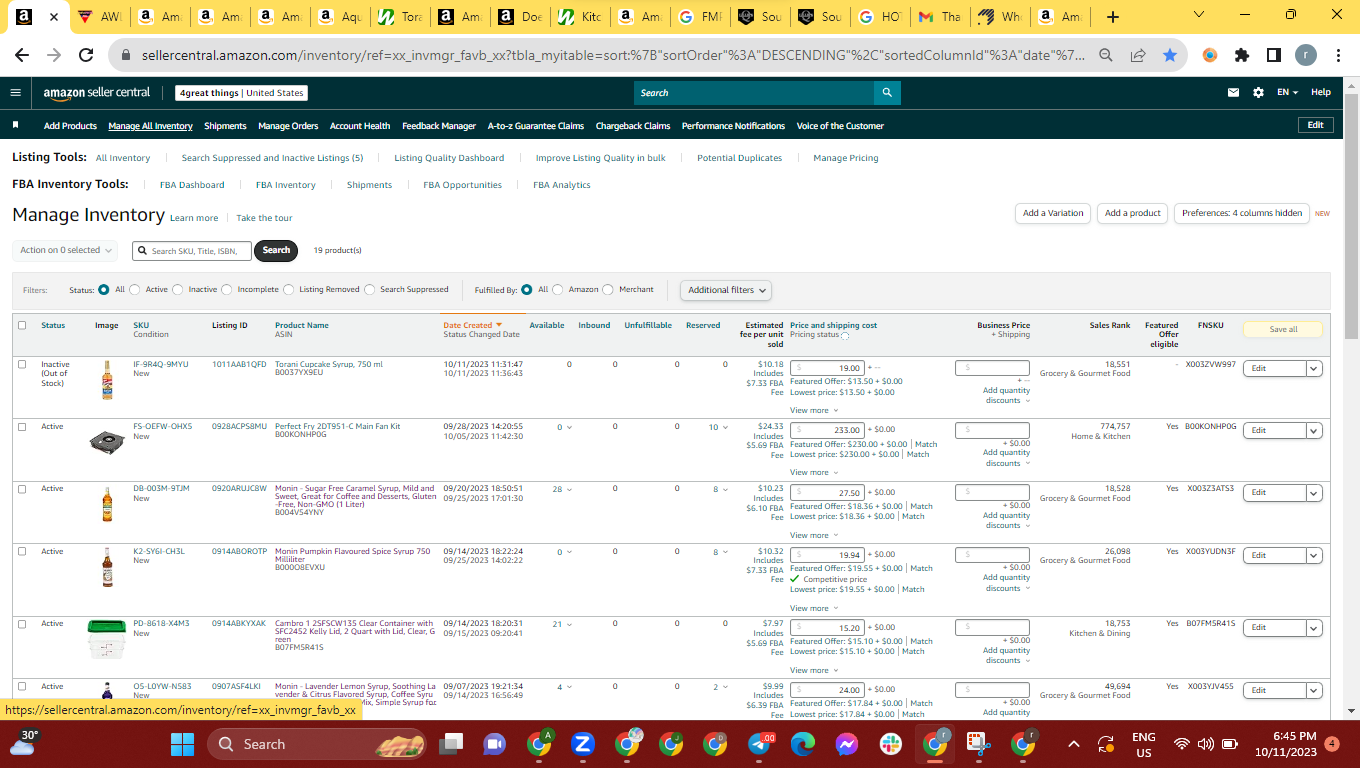Select the Search Suppressed status filter
1360x768 pixels.
370,290
